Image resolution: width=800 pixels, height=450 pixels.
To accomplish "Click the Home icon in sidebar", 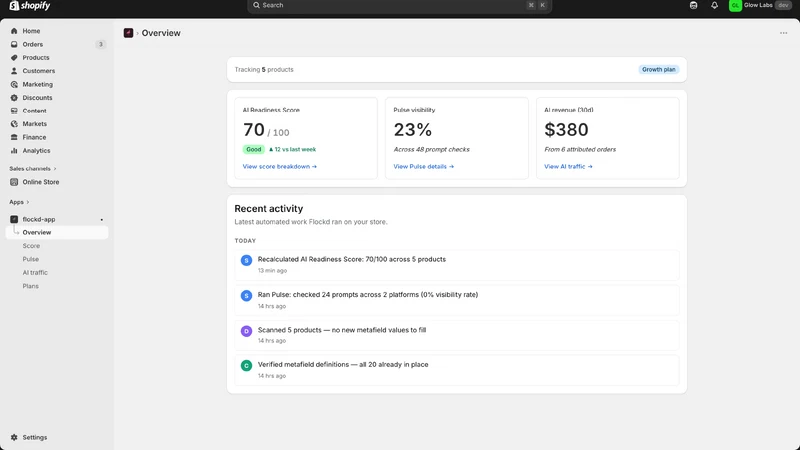I will 14,31.
